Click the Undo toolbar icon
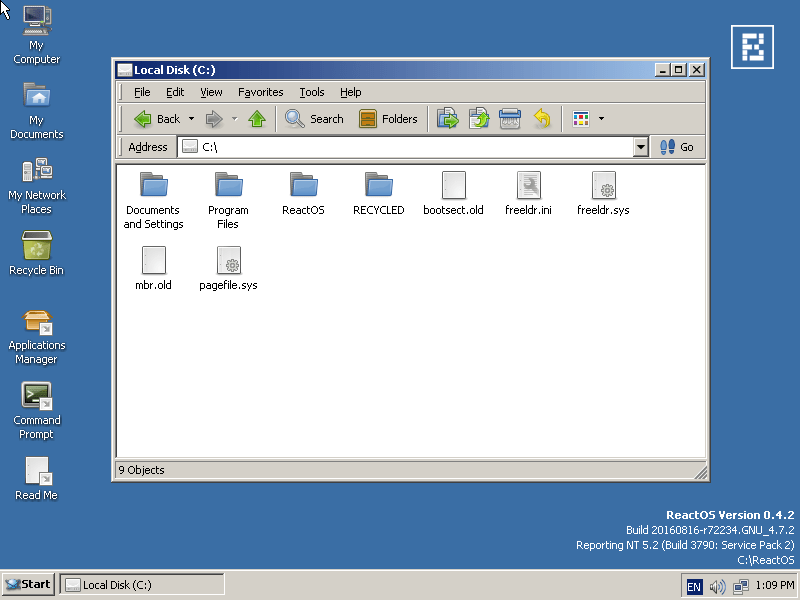This screenshot has width=800, height=600. pyautogui.click(x=541, y=118)
